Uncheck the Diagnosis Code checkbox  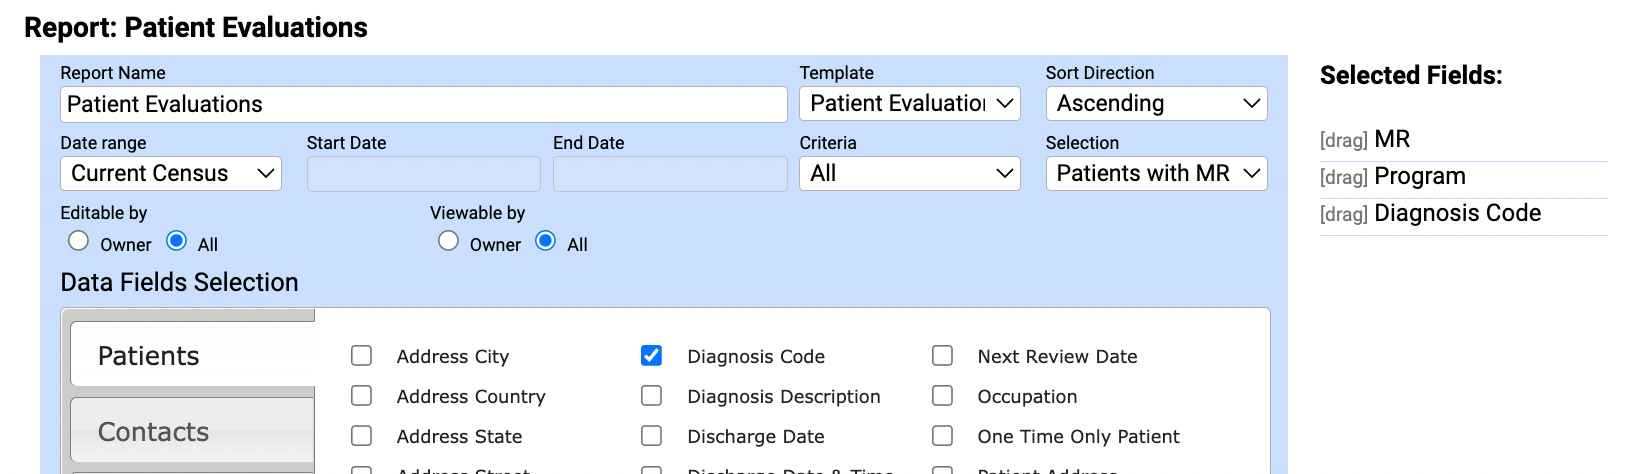tap(651, 356)
